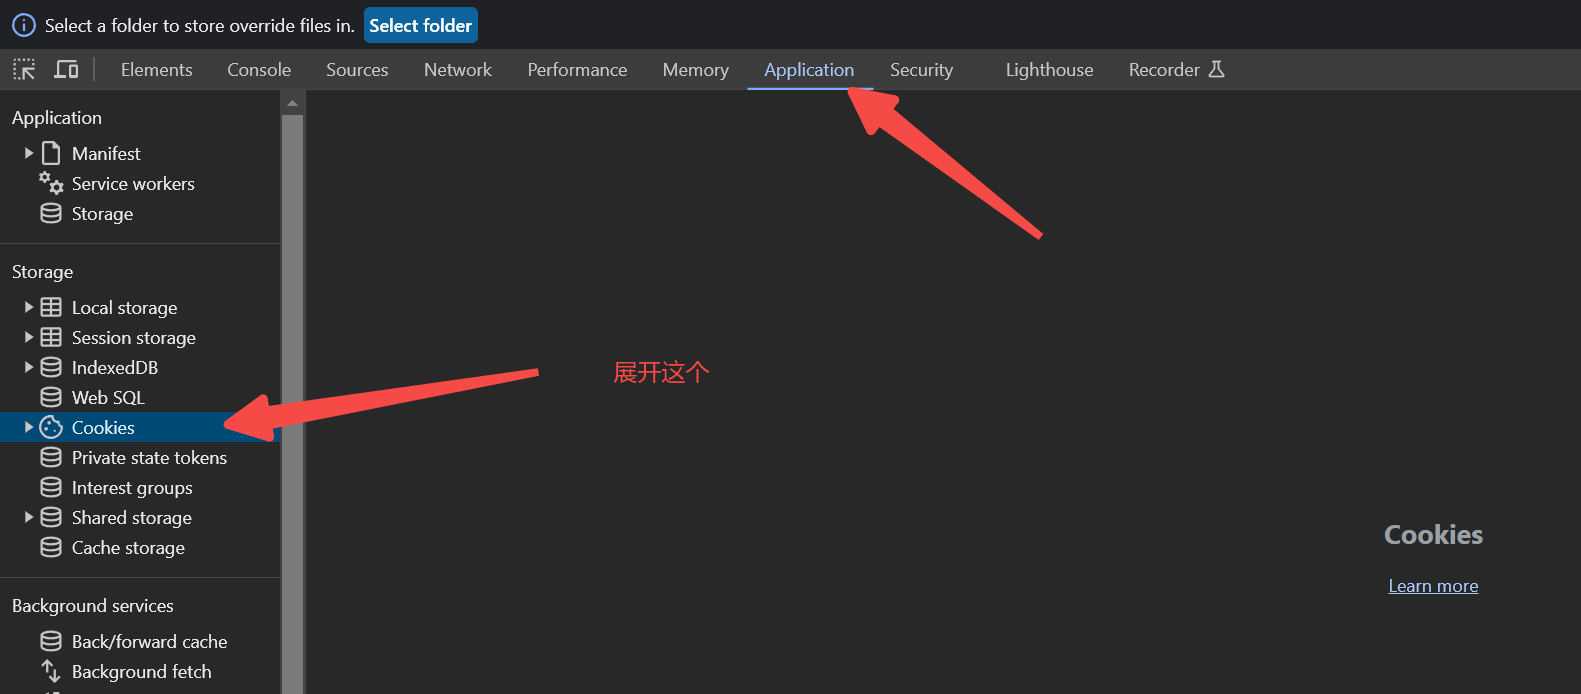Click the Application section heading in sidebar

click(57, 117)
